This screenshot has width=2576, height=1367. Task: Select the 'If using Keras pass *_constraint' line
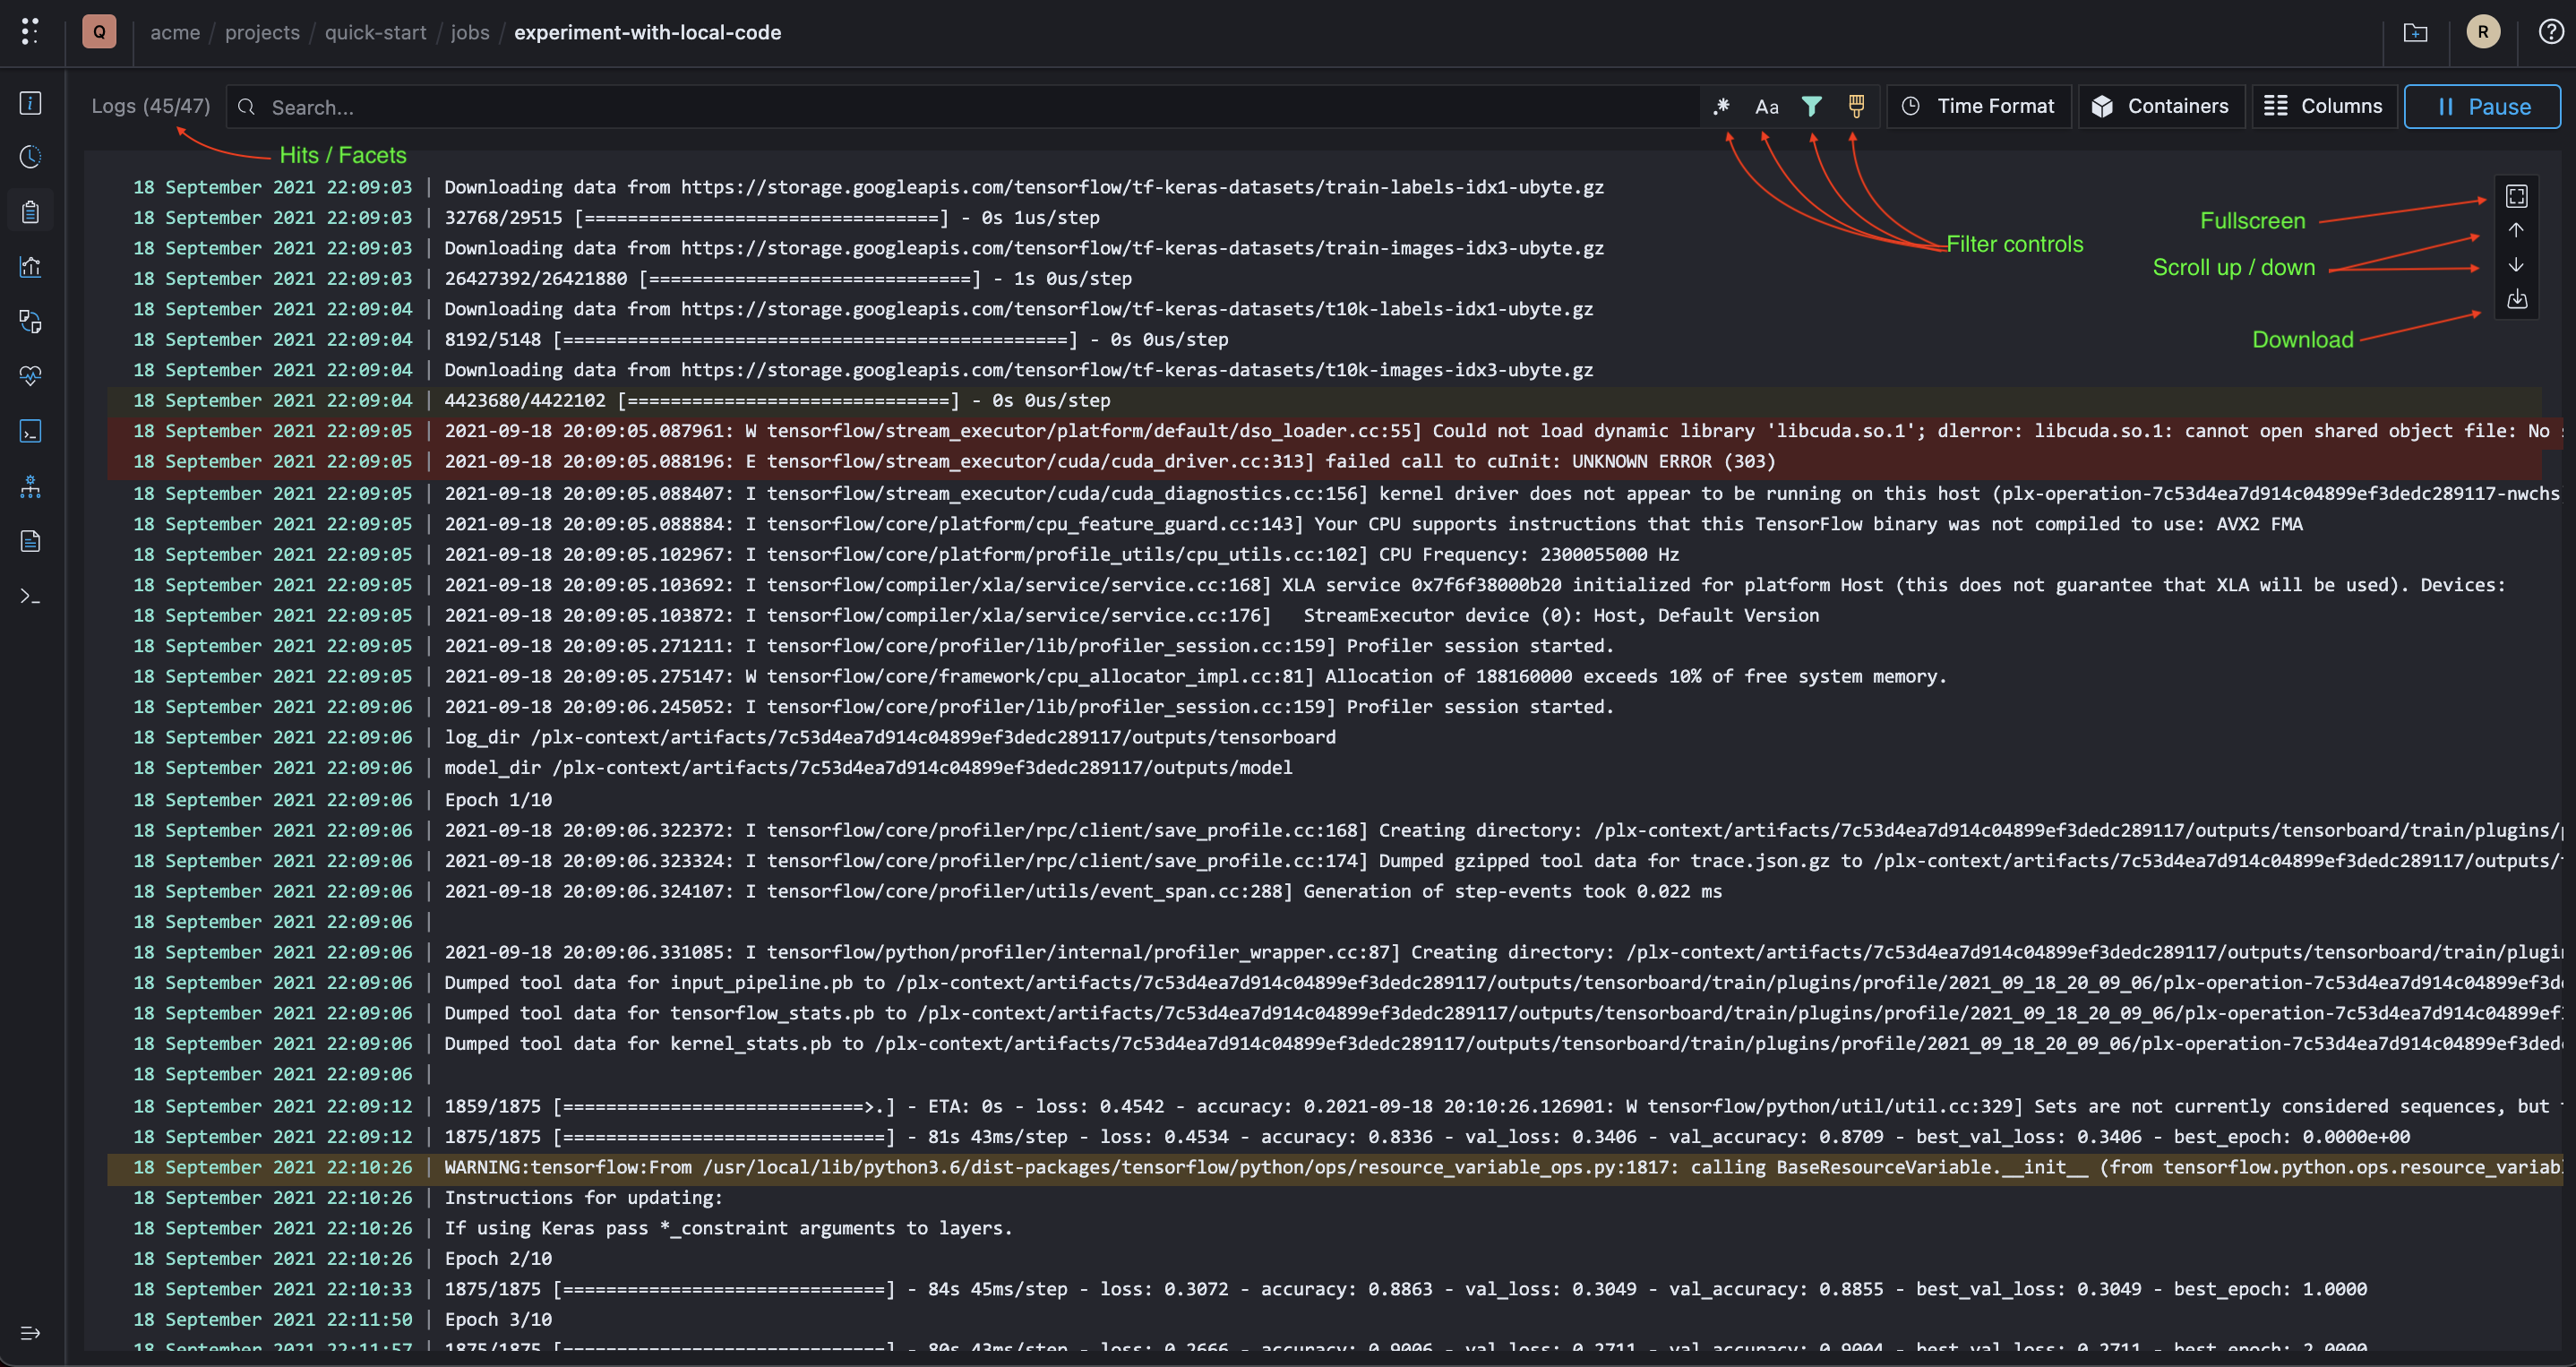(1325, 1228)
